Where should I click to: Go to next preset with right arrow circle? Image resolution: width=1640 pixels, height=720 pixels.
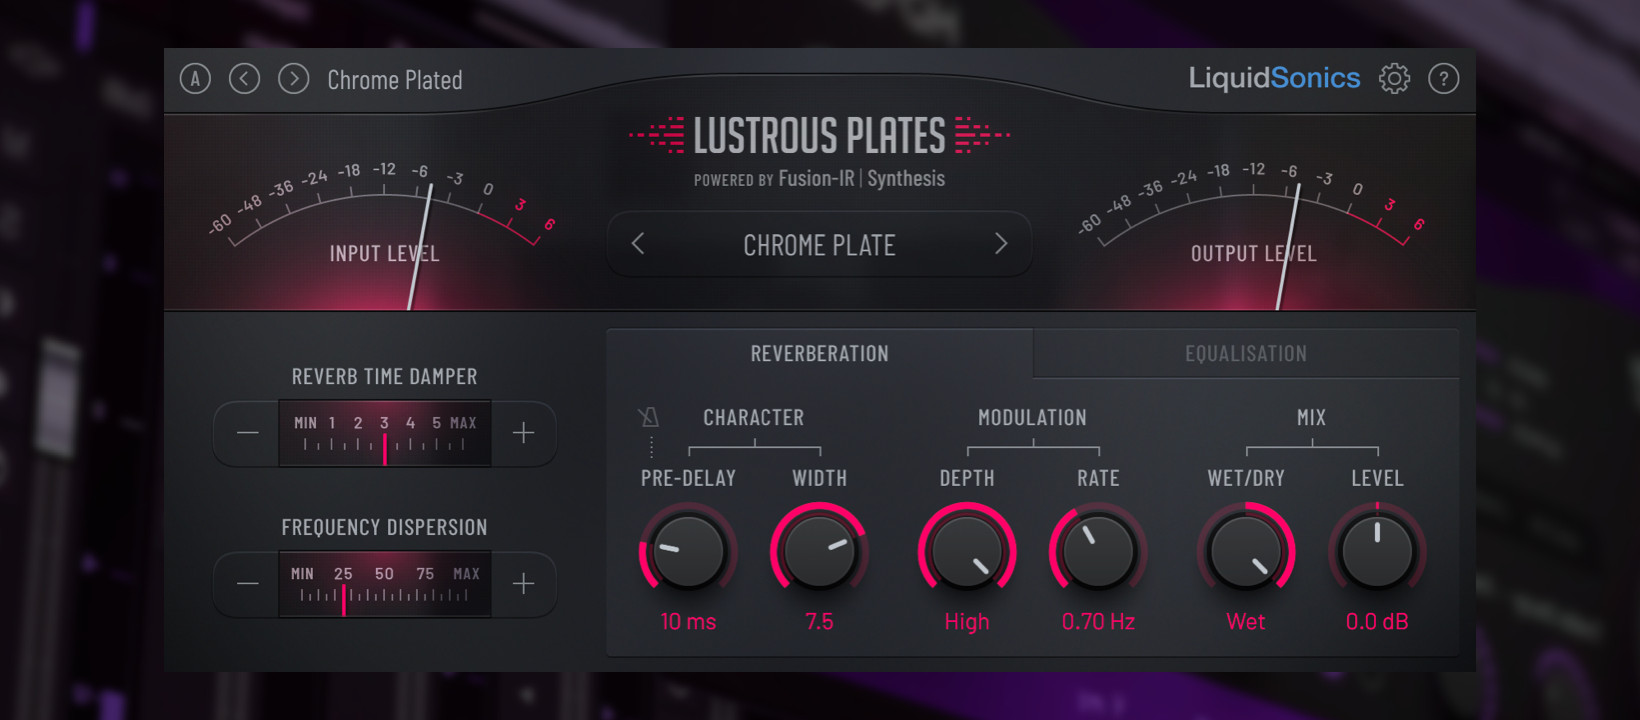[x=293, y=79]
